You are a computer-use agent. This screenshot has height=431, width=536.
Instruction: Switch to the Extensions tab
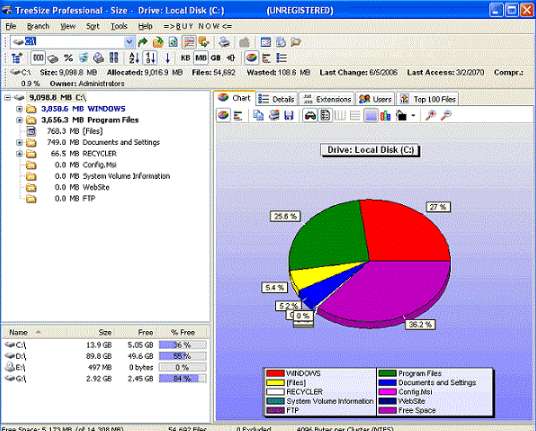click(327, 99)
